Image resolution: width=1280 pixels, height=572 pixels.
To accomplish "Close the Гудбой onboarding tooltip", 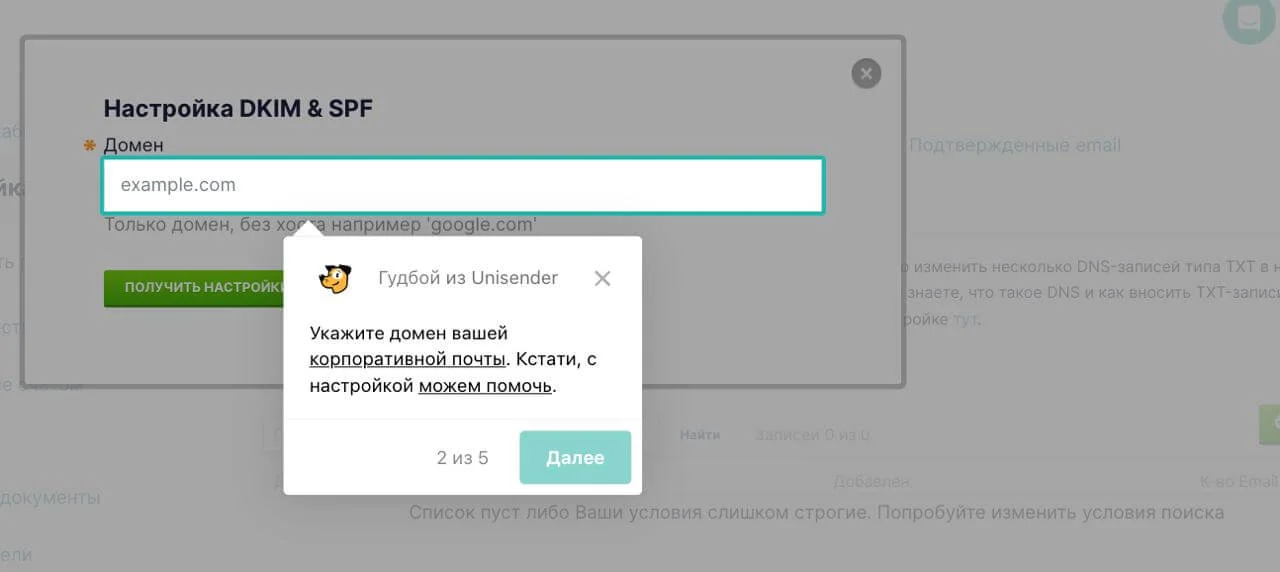I will [x=602, y=278].
